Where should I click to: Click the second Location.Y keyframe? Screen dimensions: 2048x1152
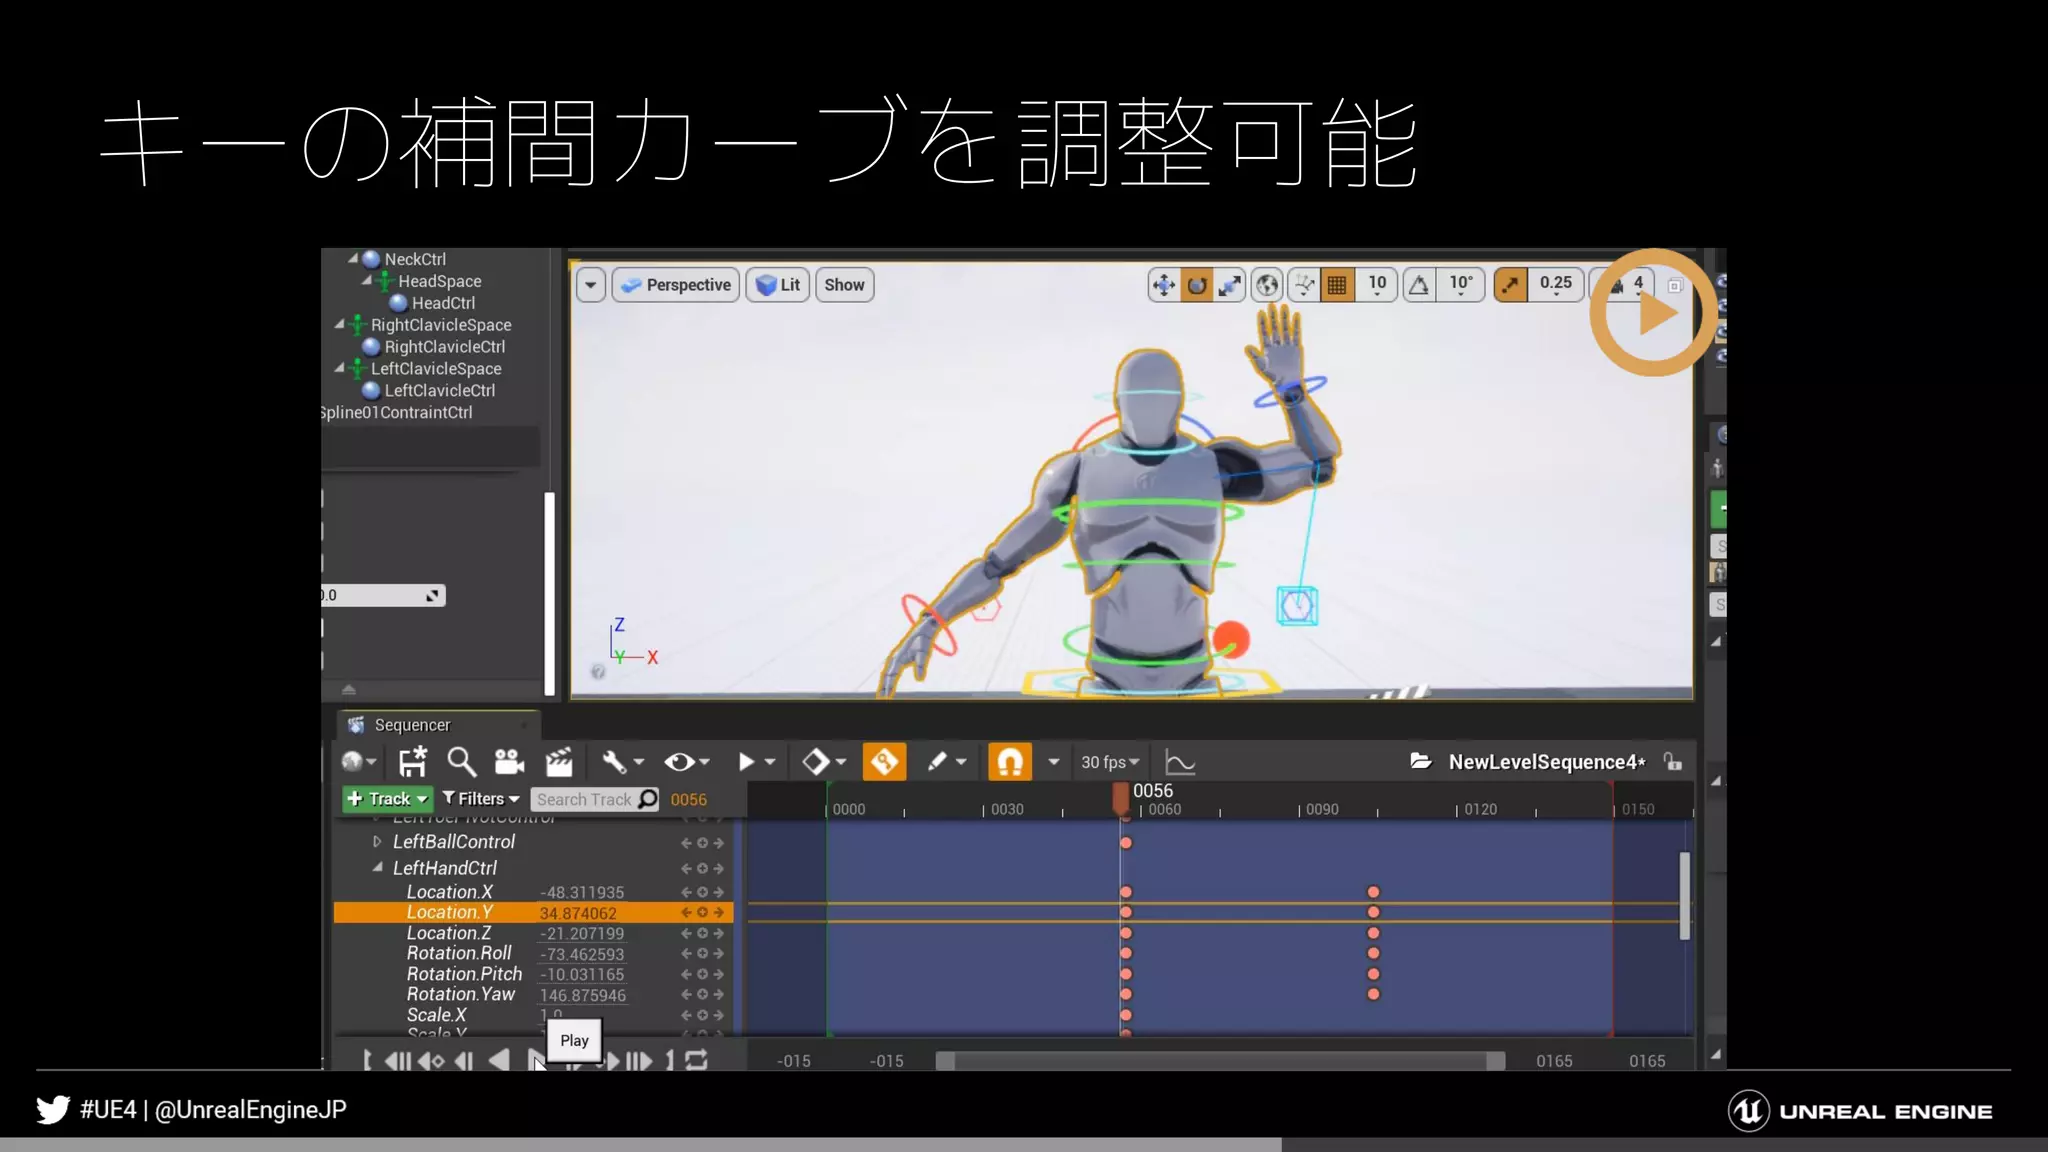coord(1373,912)
